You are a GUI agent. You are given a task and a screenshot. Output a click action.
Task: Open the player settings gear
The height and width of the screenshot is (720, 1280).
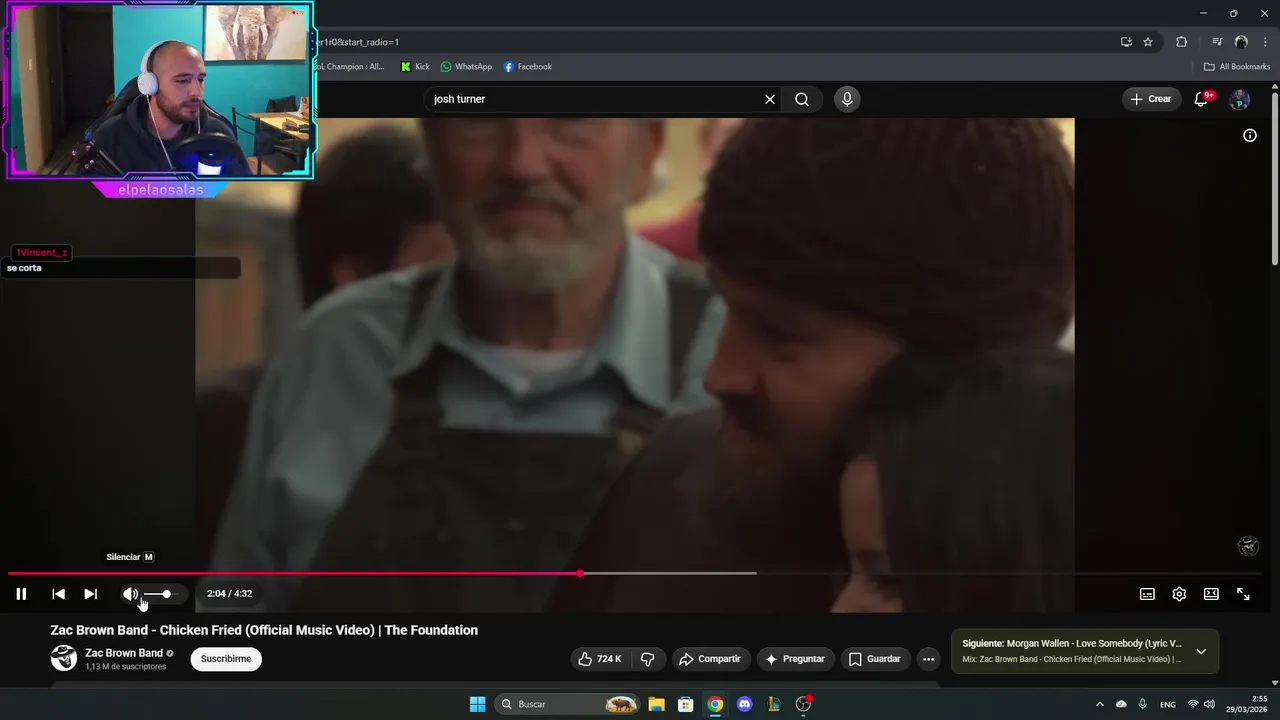tap(1179, 594)
